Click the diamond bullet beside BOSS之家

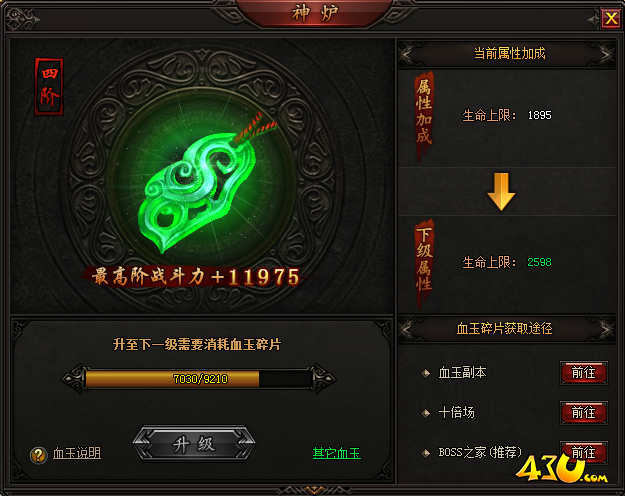pos(426,453)
